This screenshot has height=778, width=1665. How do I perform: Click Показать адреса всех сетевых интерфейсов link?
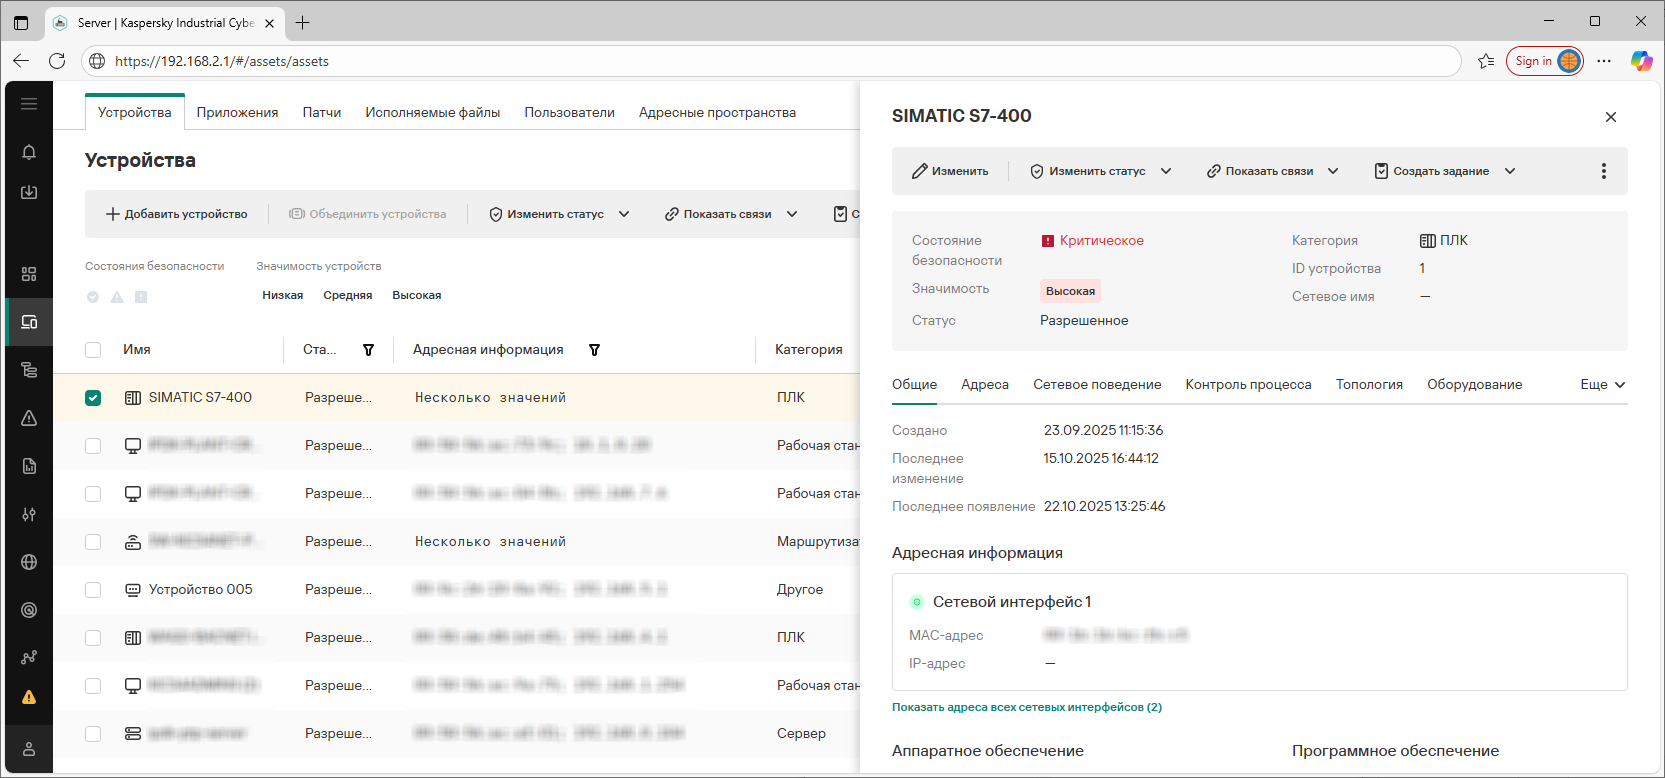[x=1026, y=707]
